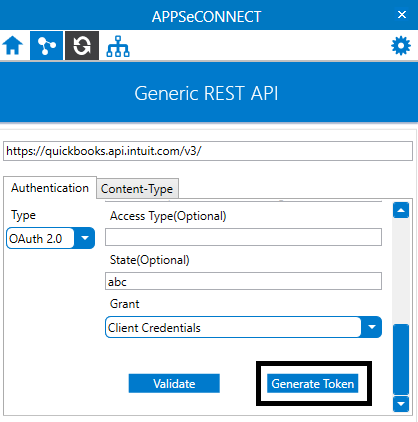Open the connection nodes icon
Screen dimensions: 418x422
click(x=46, y=46)
